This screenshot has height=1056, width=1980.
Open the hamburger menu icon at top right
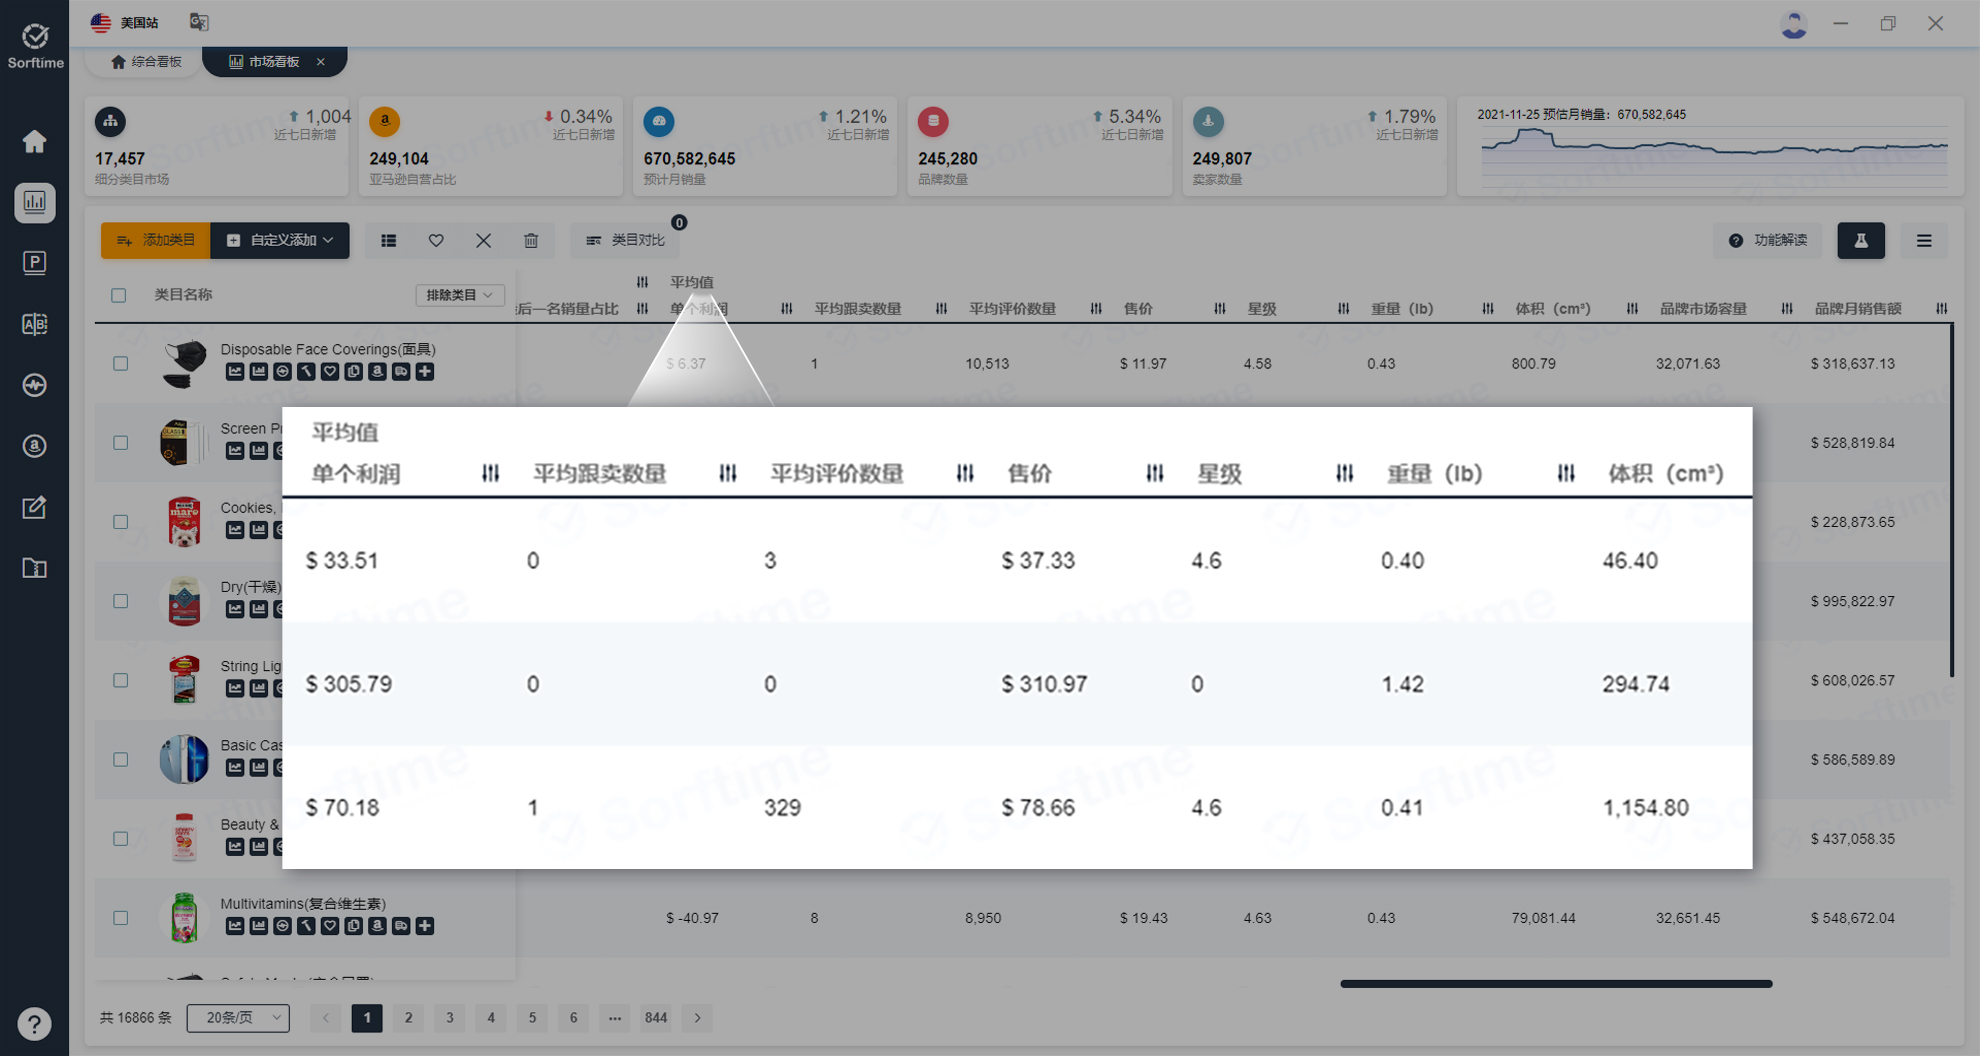coord(1924,240)
